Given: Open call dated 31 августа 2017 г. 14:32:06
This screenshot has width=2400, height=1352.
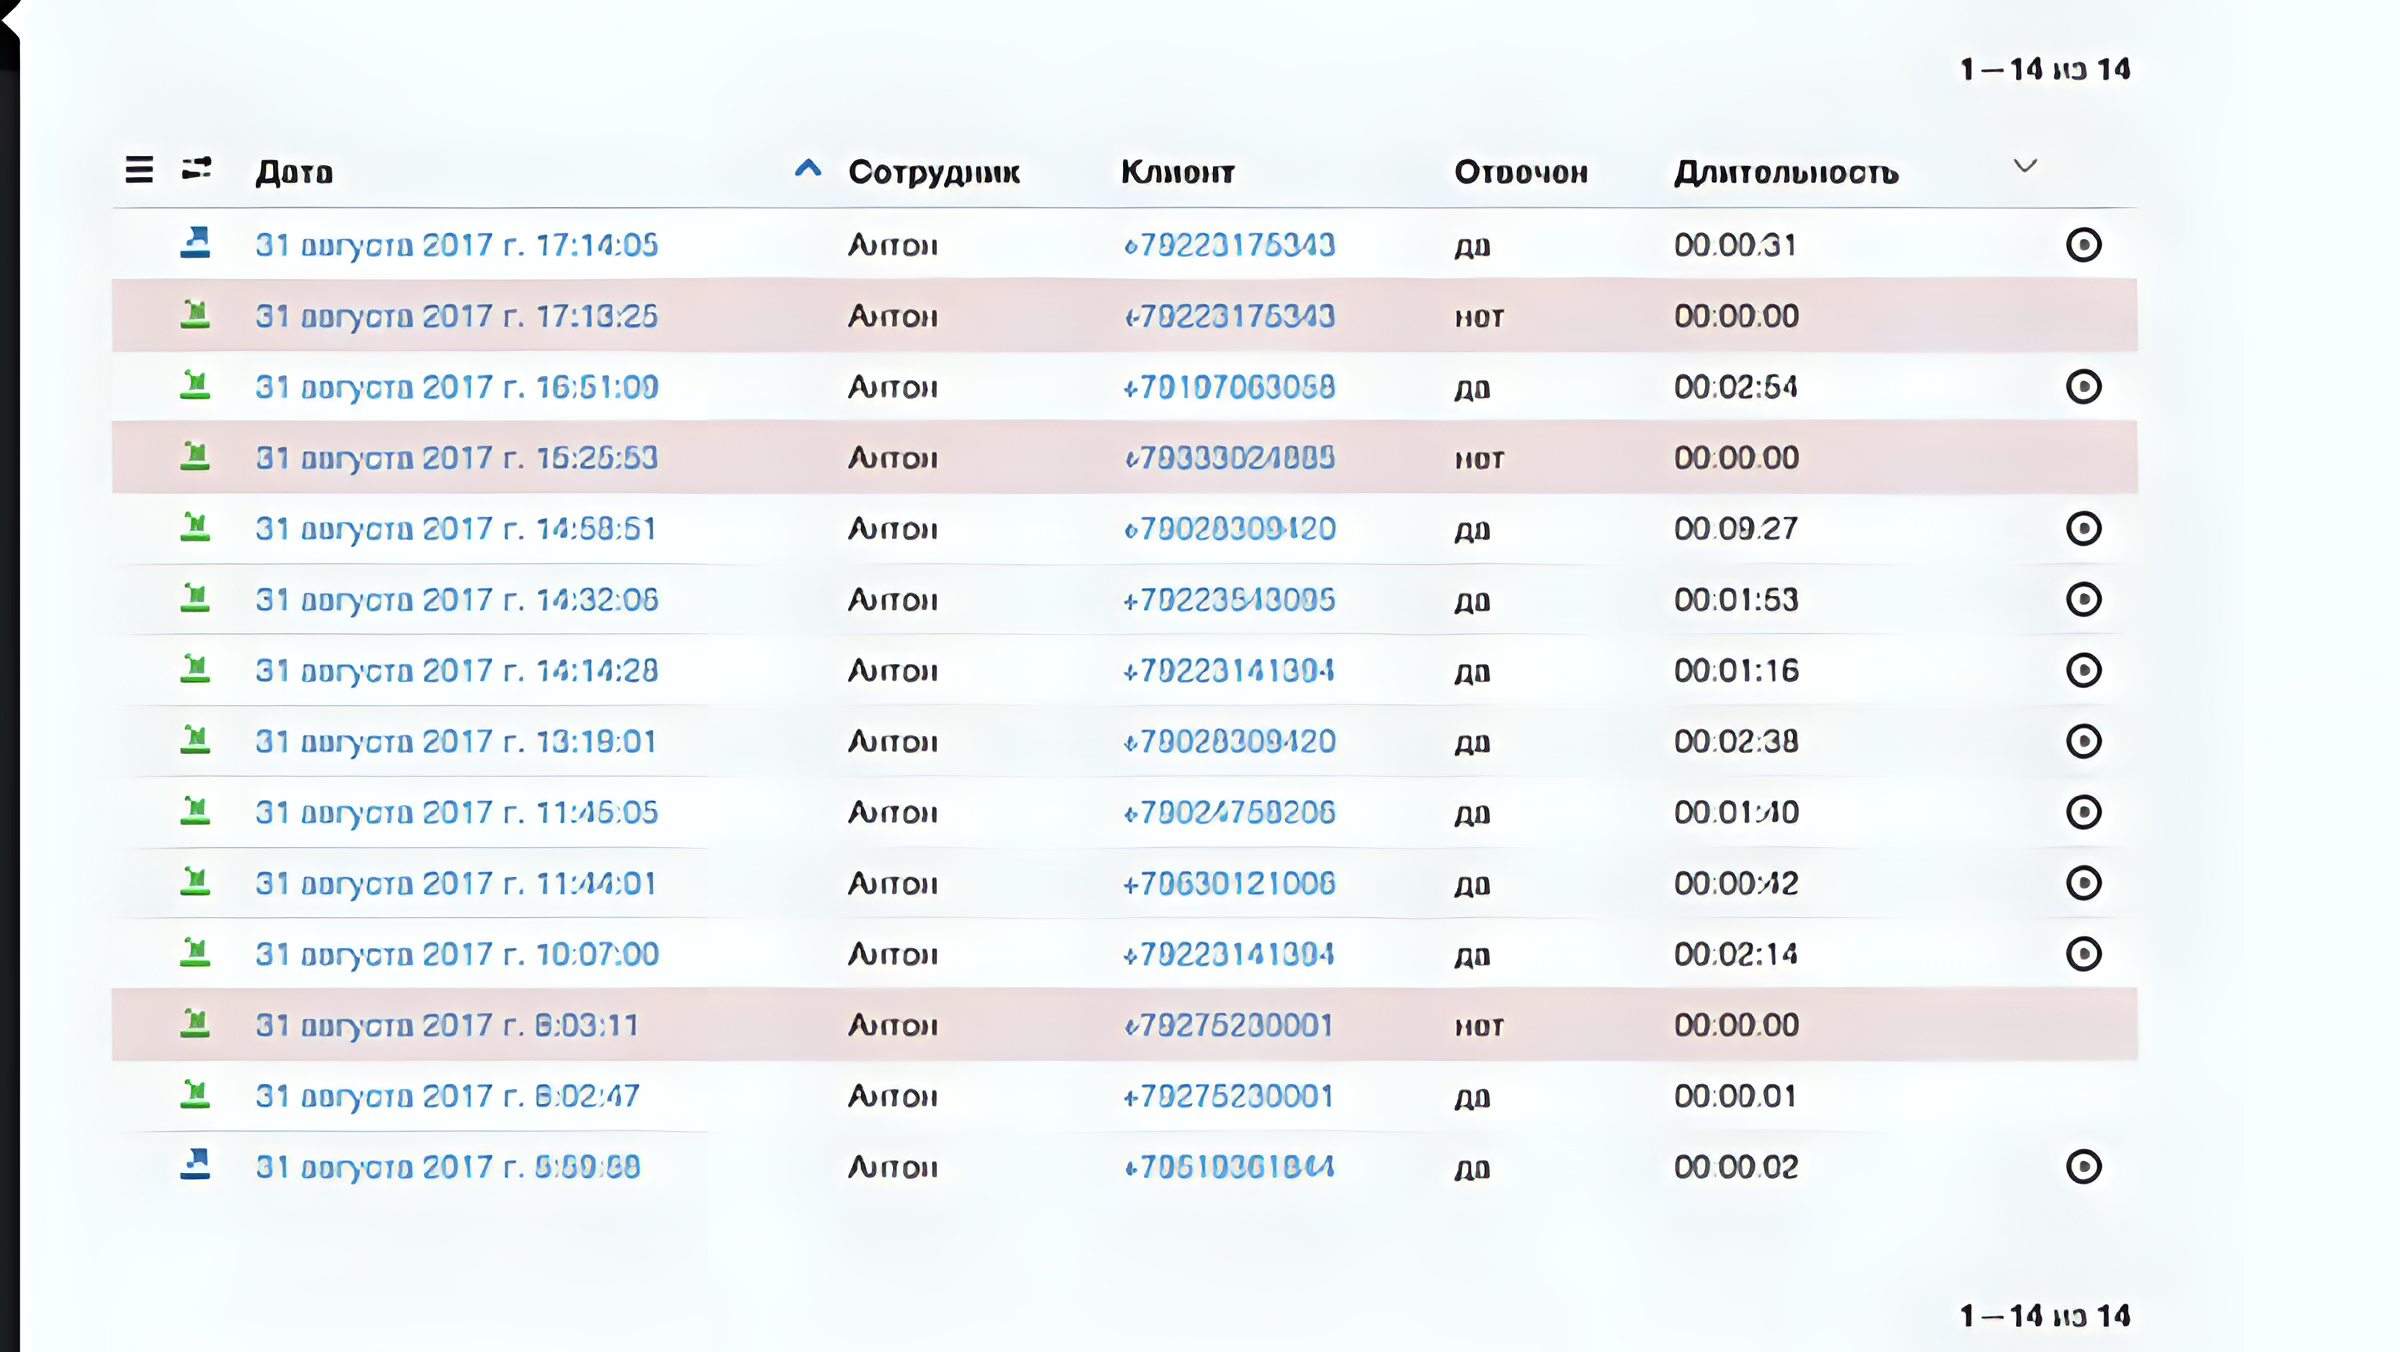Looking at the screenshot, I should coord(457,600).
